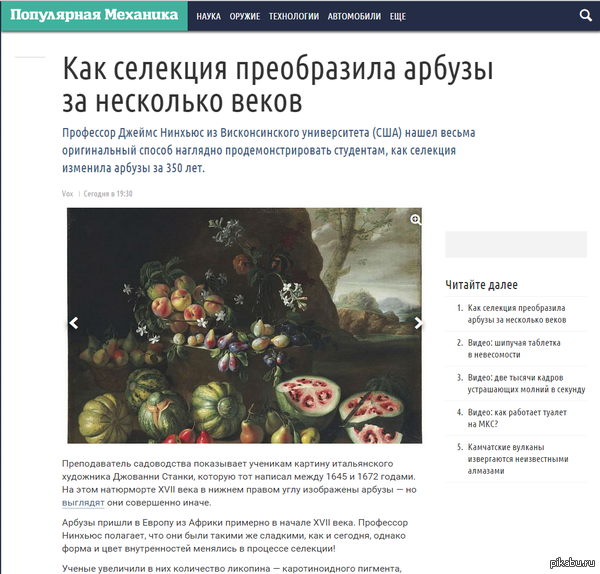Open 'Видео: шипучая таблетка в невесомости' link

pyautogui.click(x=514, y=349)
